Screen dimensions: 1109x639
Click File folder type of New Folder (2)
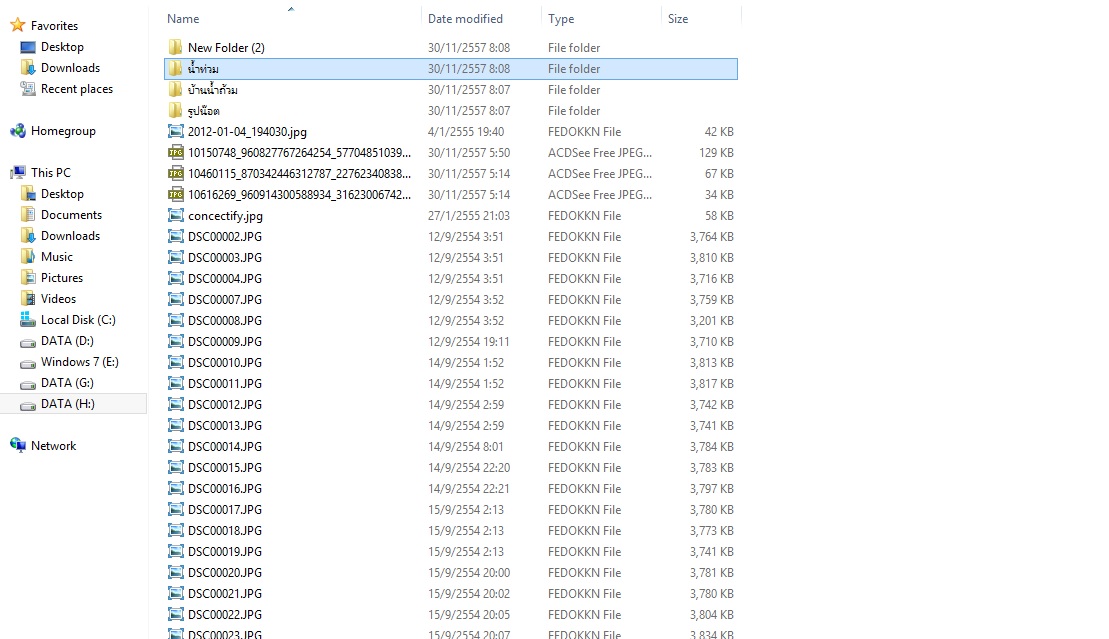(574, 47)
